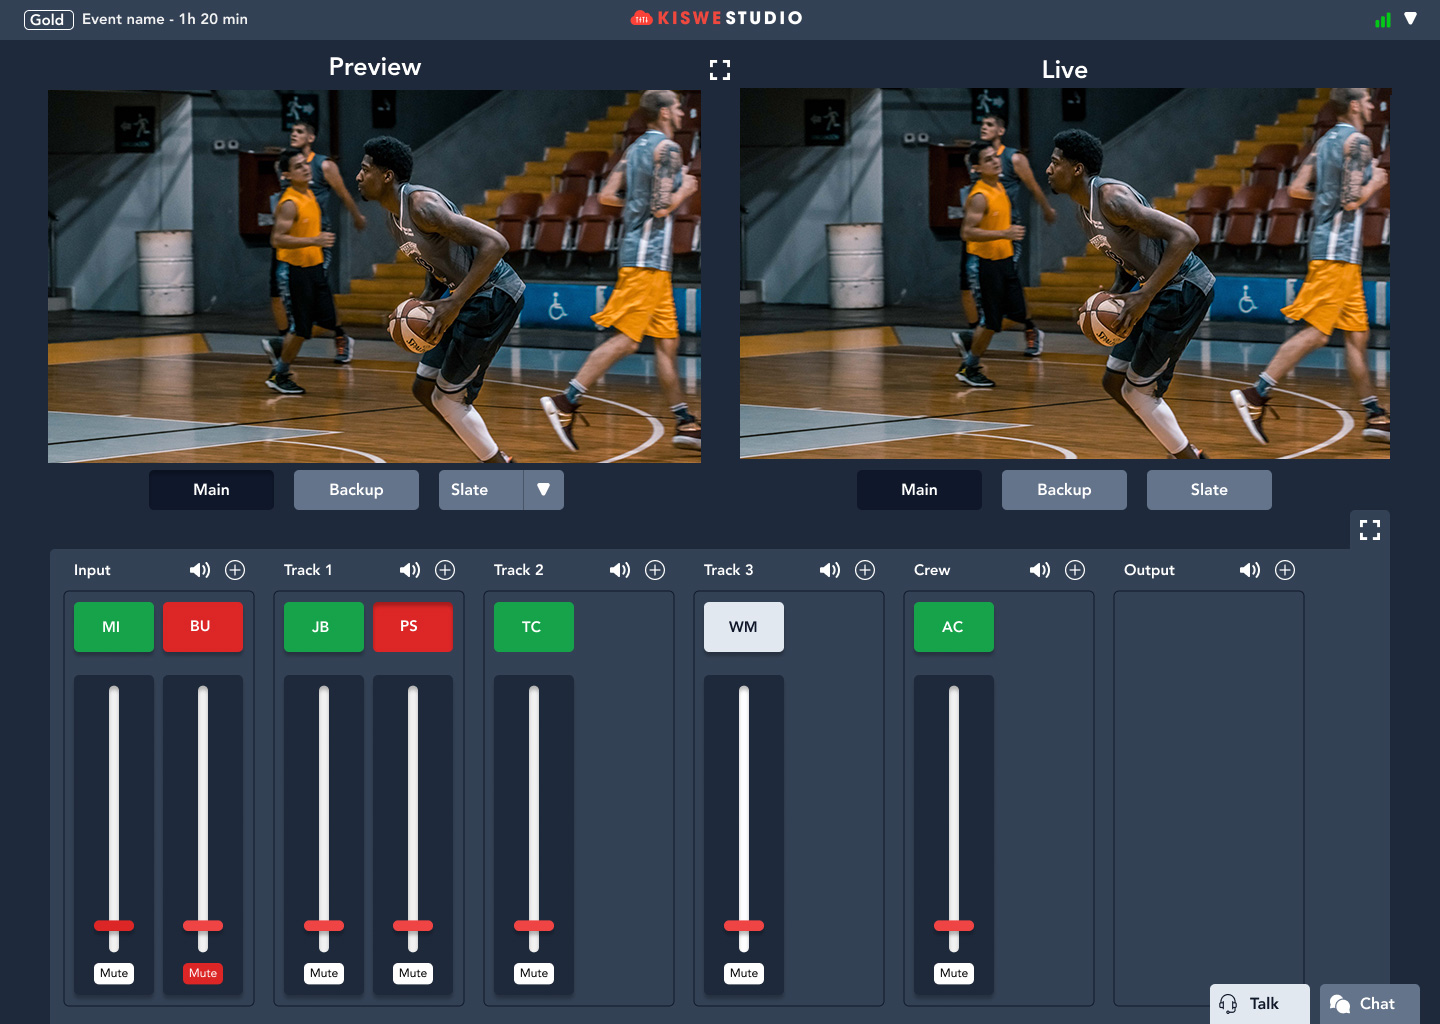Toggle Mute on the WM channel

point(744,973)
